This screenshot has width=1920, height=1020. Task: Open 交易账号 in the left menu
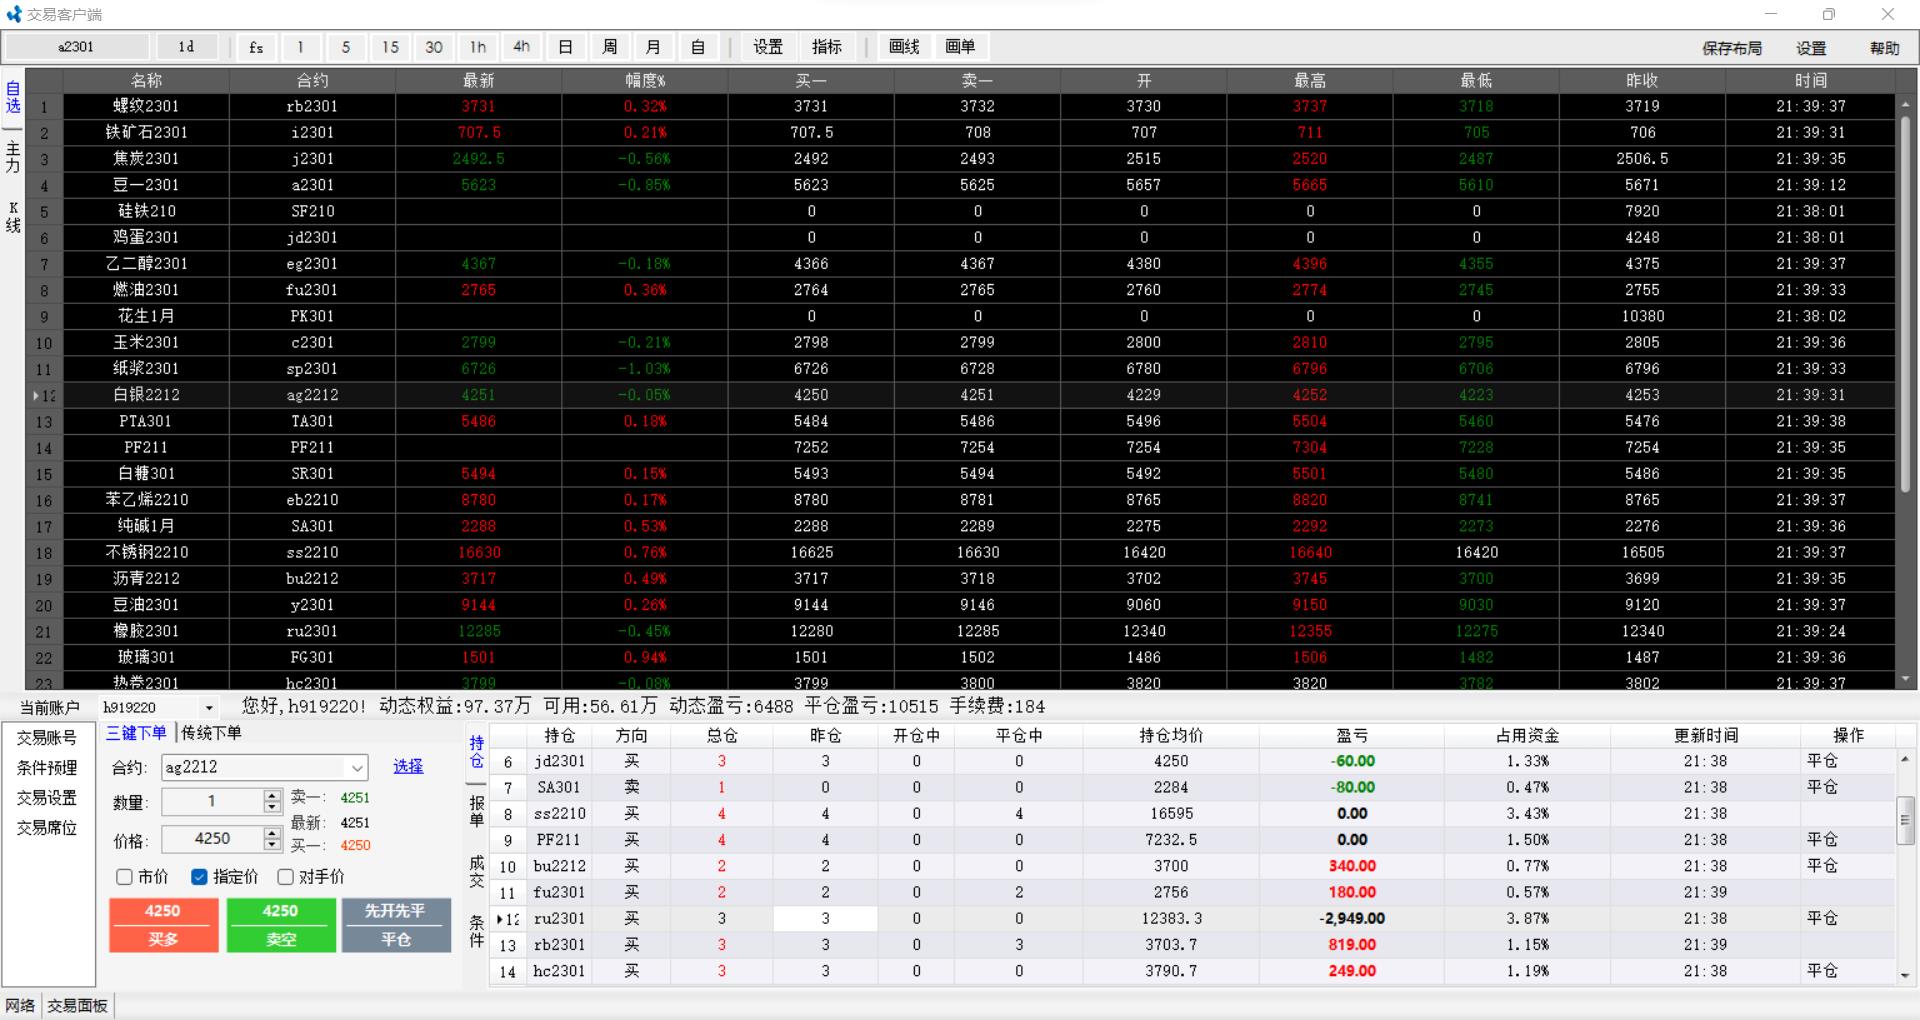(47, 738)
